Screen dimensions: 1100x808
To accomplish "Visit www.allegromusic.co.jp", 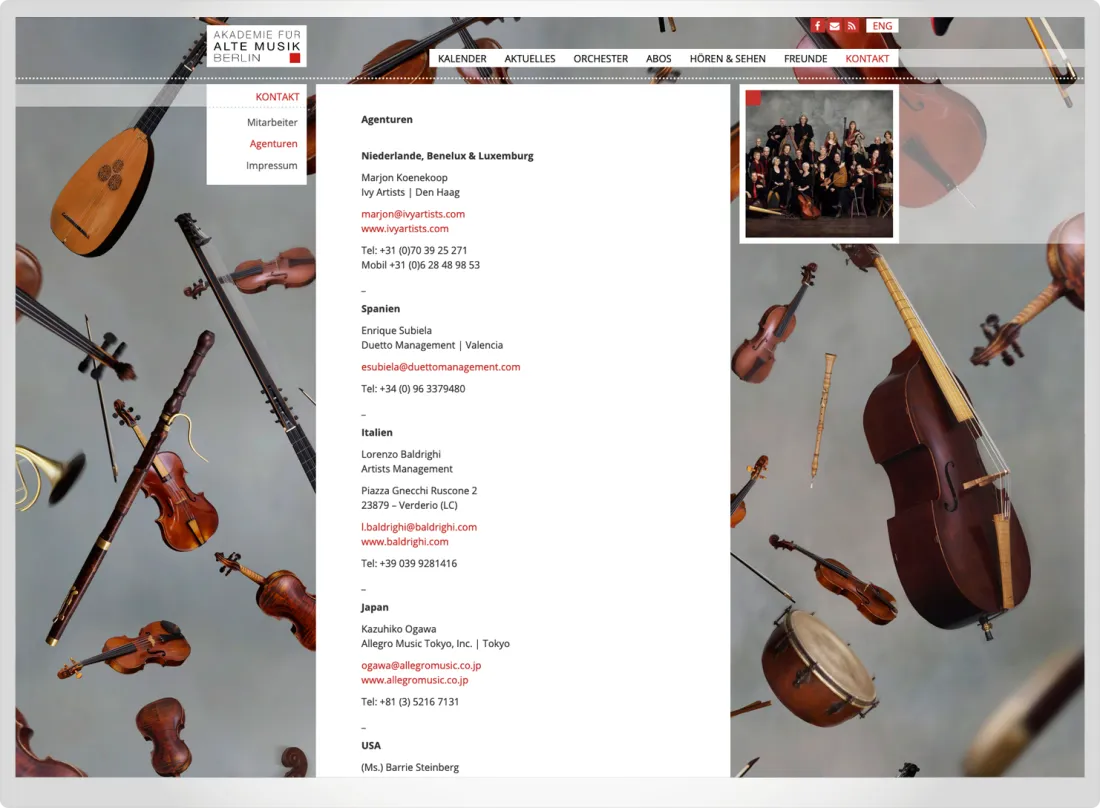I will pyautogui.click(x=415, y=680).
